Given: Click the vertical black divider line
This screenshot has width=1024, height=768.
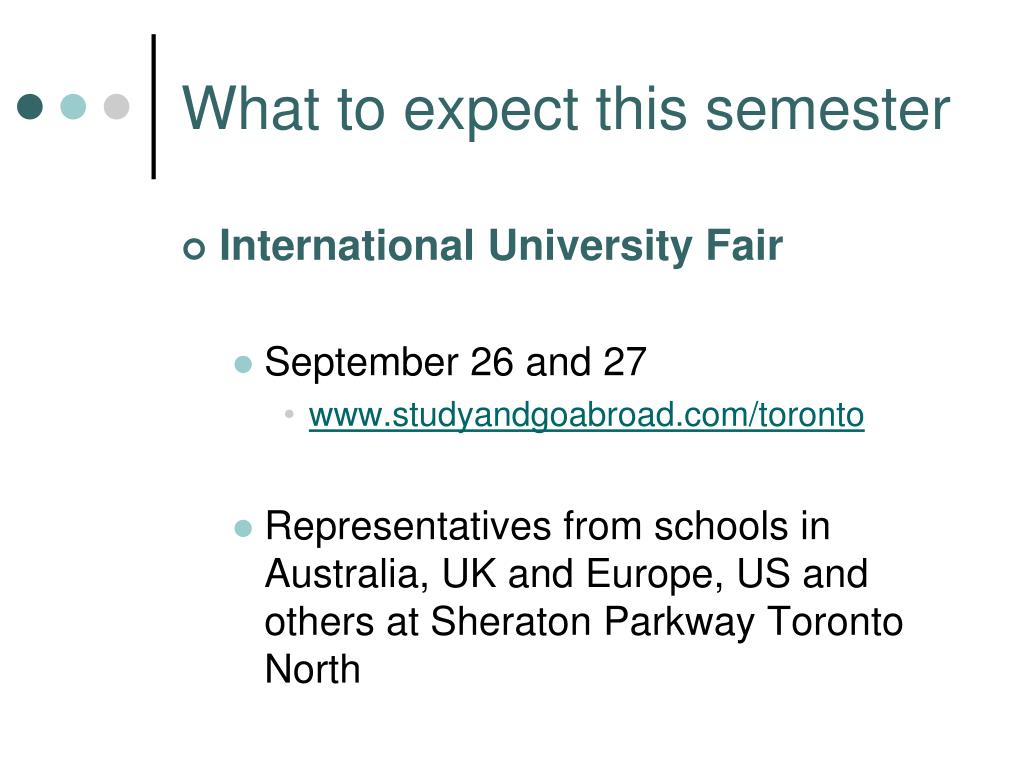Looking at the screenshot, I should click(x=153, y=106).
